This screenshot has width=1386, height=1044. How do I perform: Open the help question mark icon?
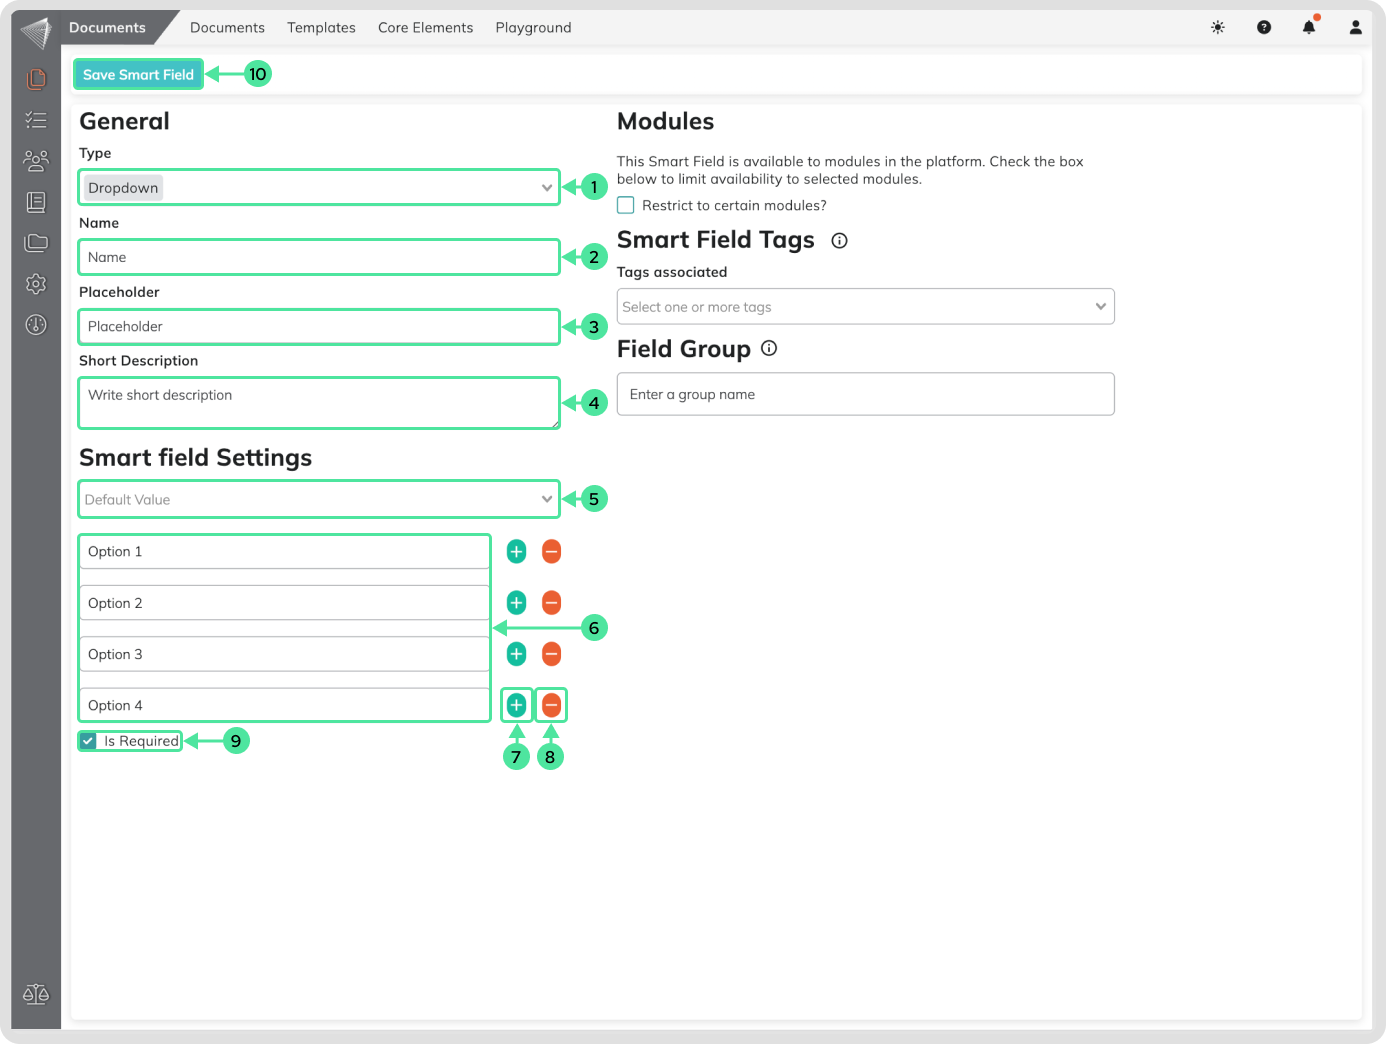(1264, 28)
